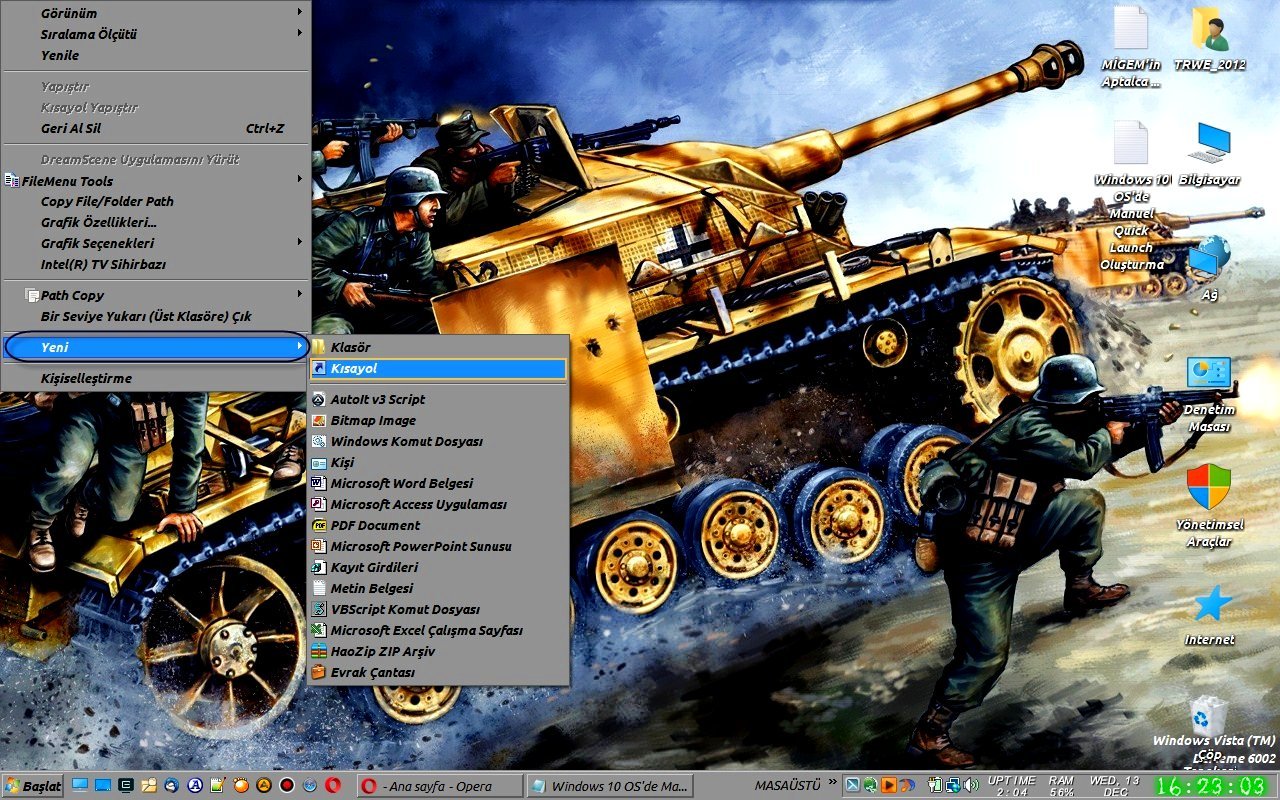
Task: Select Geri Al Sil menu entry
Action: click(156, 128)
